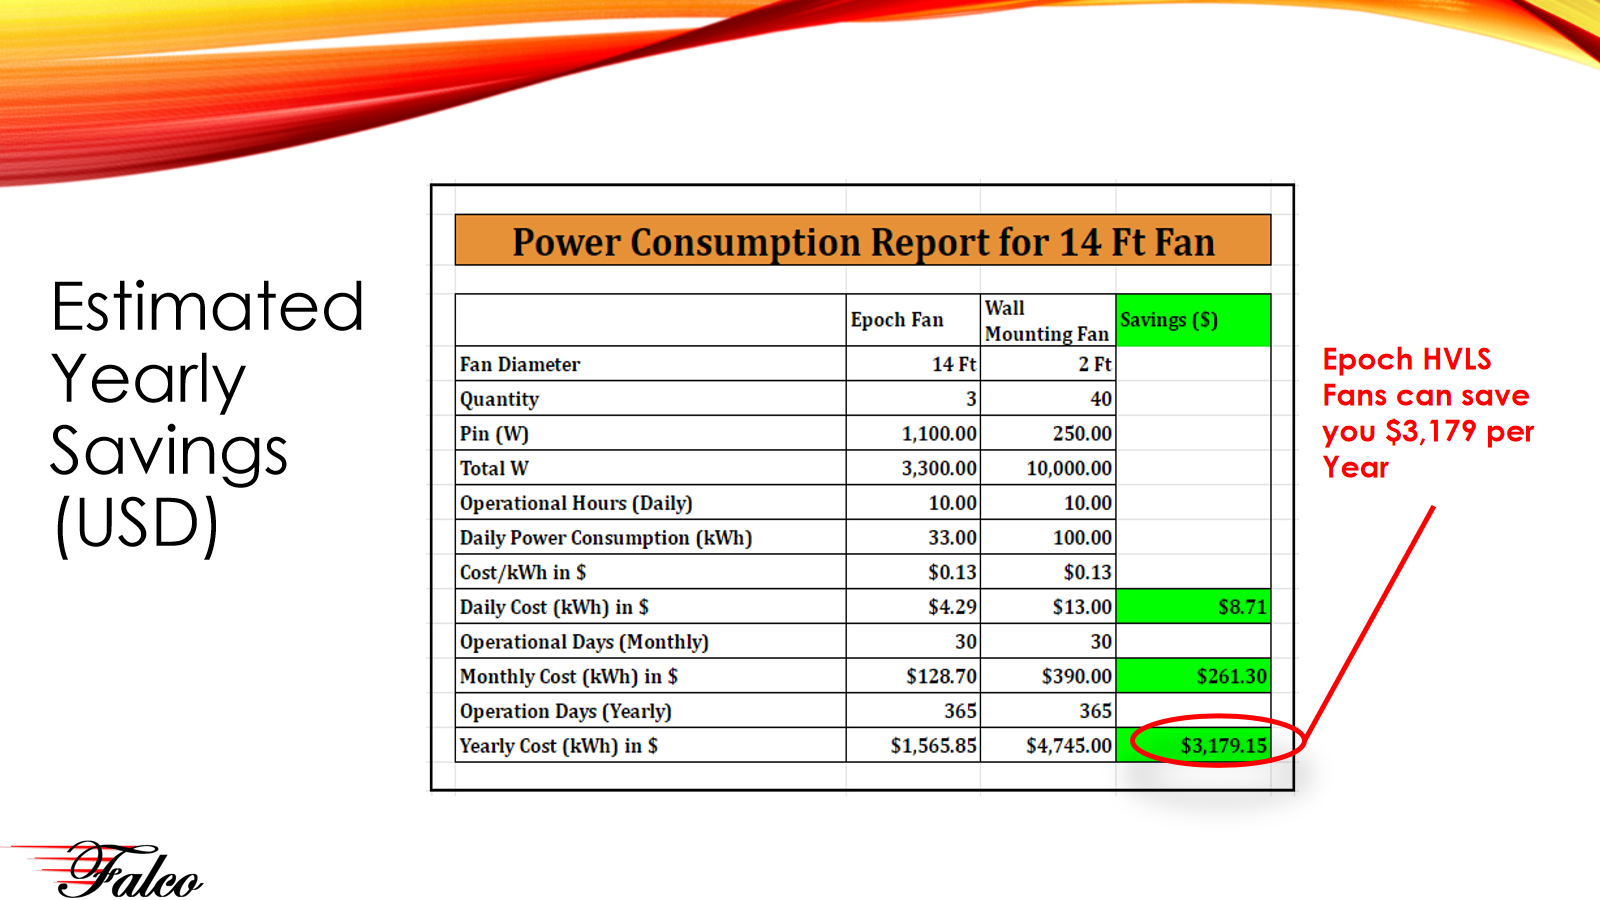This screenshot has width=1600, height=900.
Task: Select the '3,300.00' cell
Action: [913, 468]
